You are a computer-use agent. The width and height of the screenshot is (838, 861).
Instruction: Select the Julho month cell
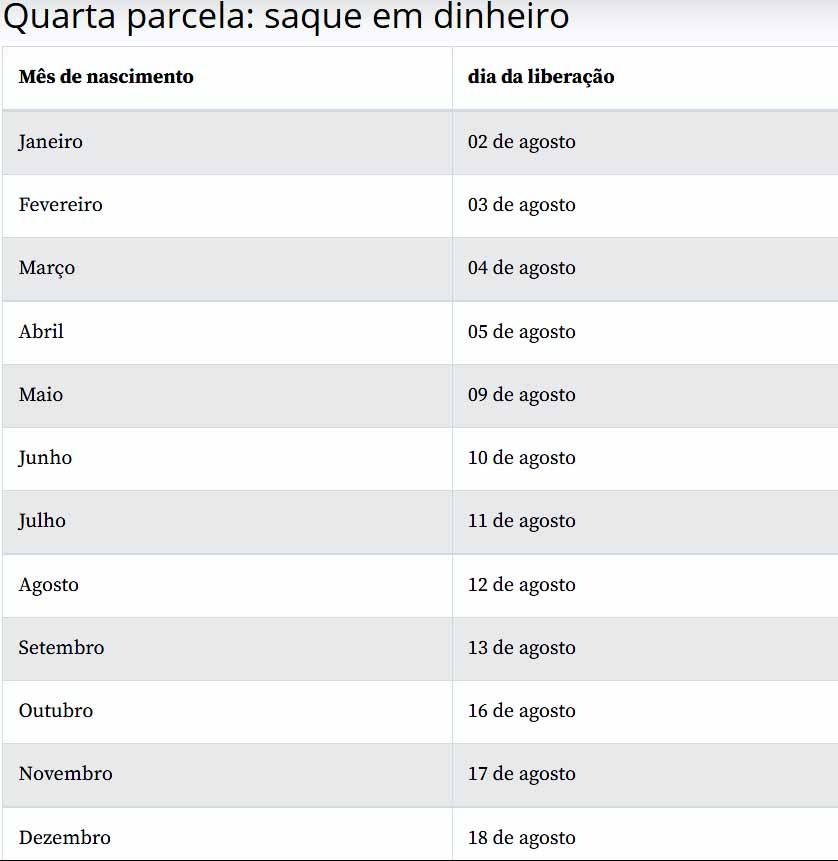[42, 521]
